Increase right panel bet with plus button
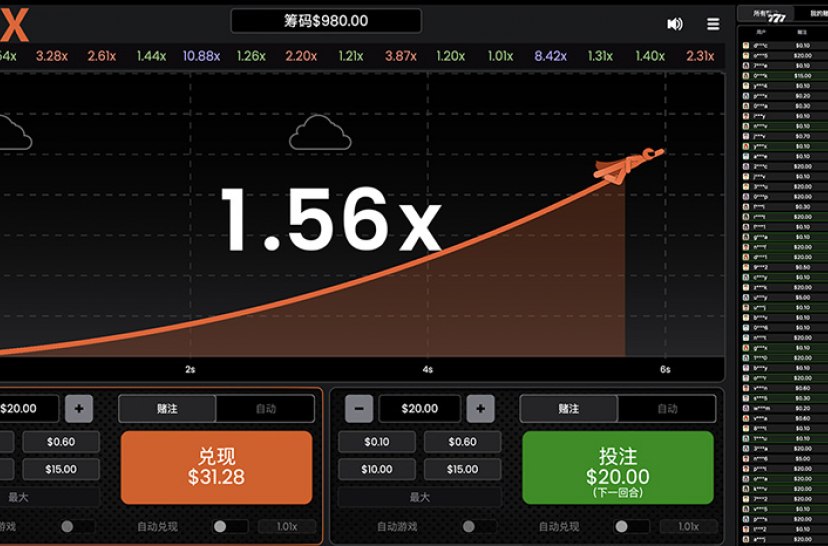Viewport: 828px width, 546px height. tap(481, 409)
